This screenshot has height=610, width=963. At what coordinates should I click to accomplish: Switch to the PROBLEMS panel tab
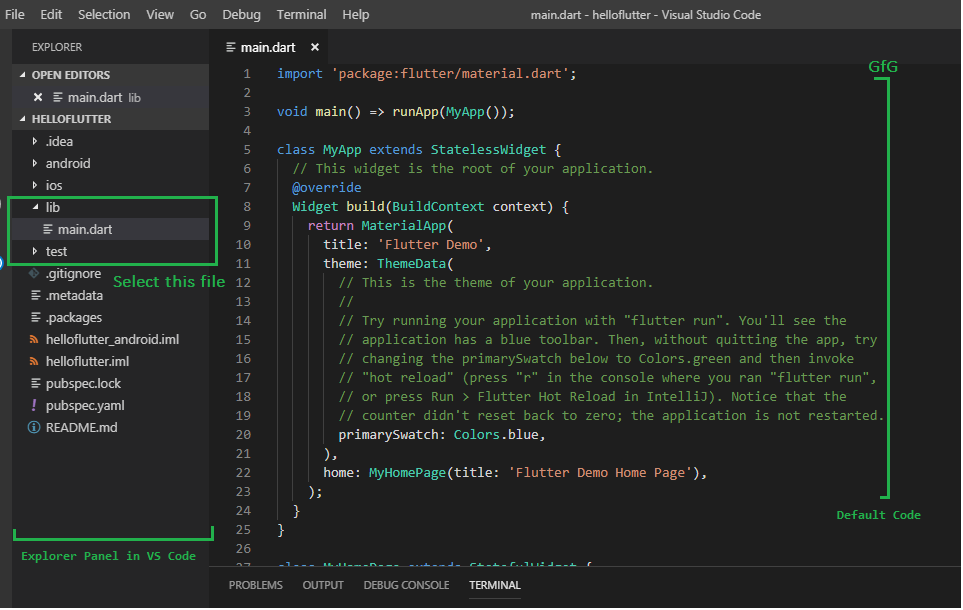point(255,585)
